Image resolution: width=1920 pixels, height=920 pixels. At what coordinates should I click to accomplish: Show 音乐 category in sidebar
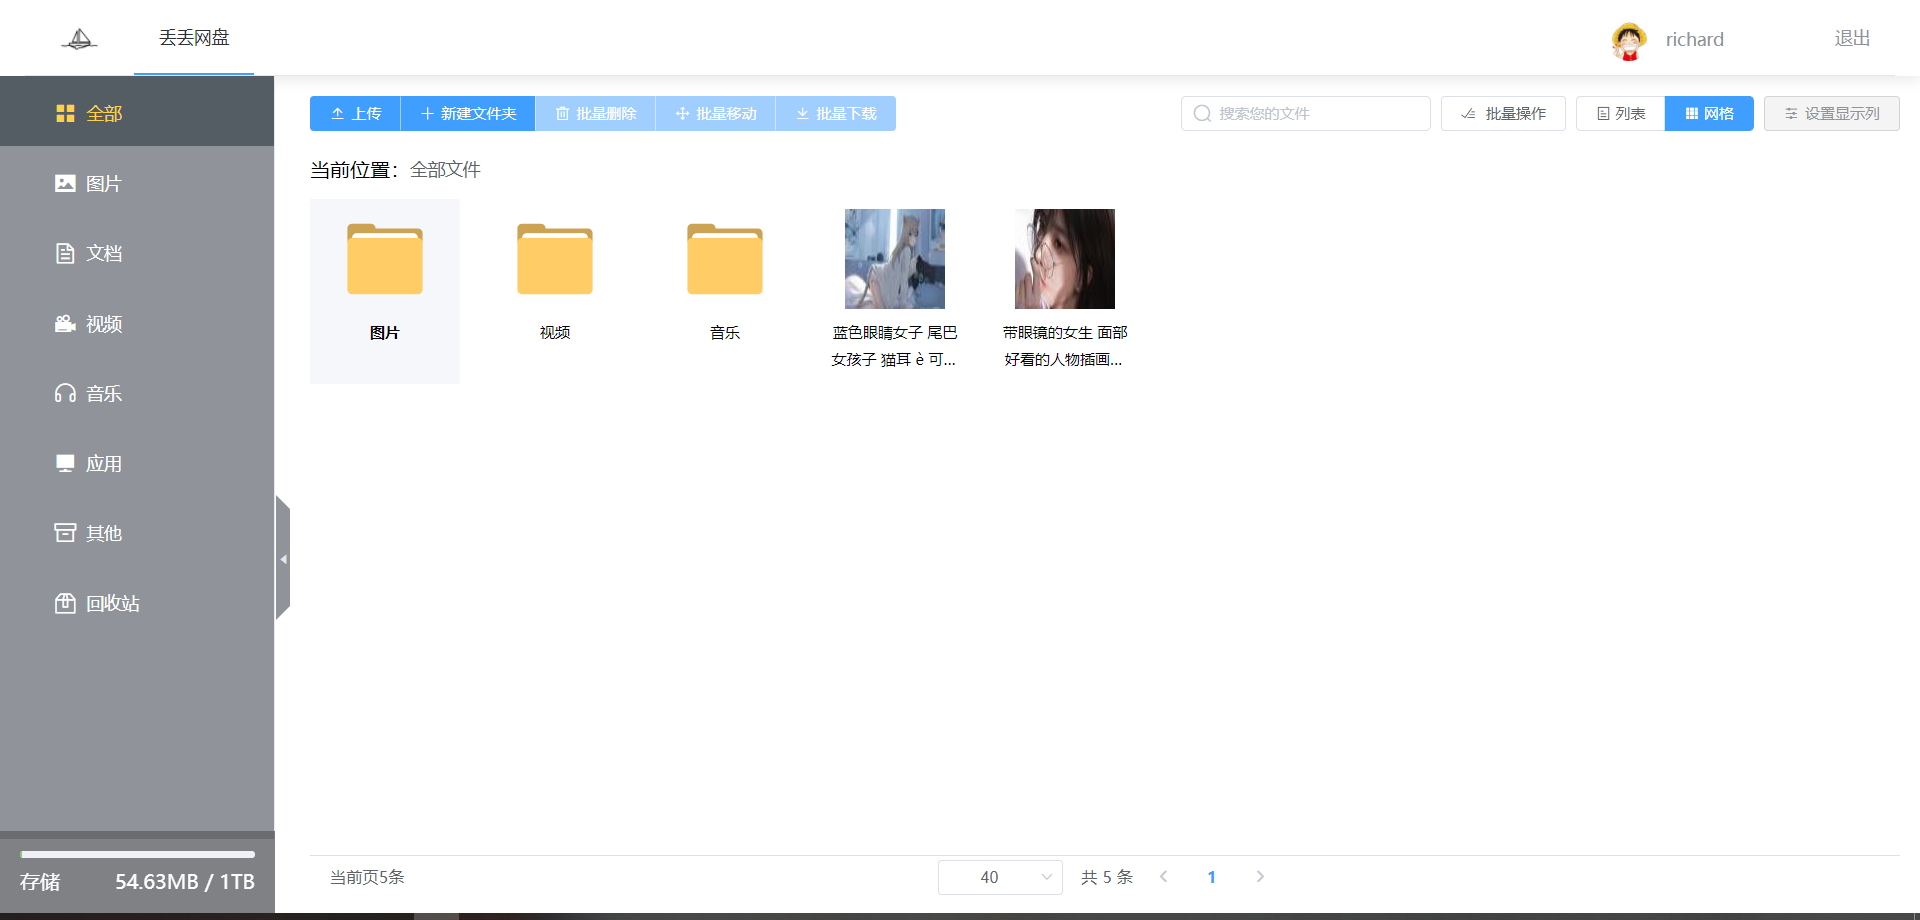(90, 394)
